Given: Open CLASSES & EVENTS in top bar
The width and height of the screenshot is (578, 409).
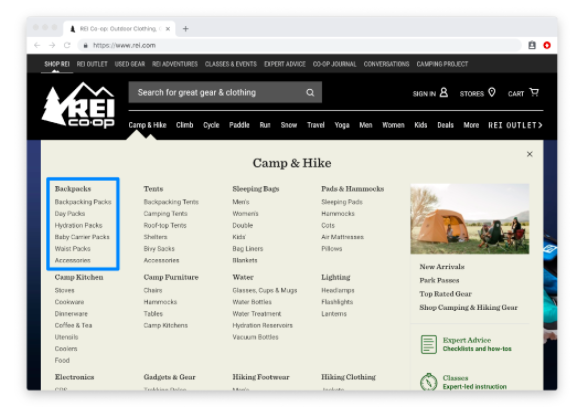Looking at the screenshot, I should [x=231, y=64].
